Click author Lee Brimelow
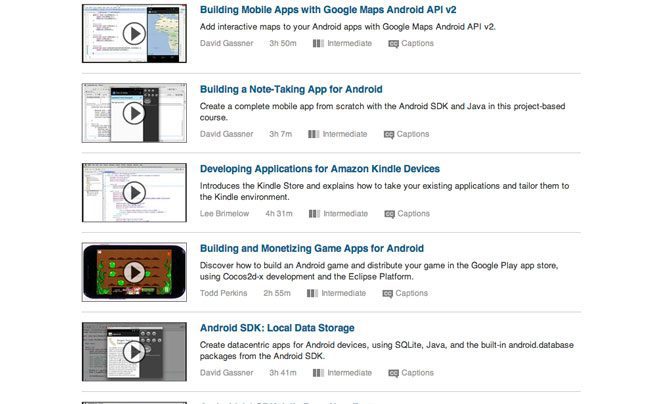This screenshot has height=404, width=660. [x=224, y=214]
